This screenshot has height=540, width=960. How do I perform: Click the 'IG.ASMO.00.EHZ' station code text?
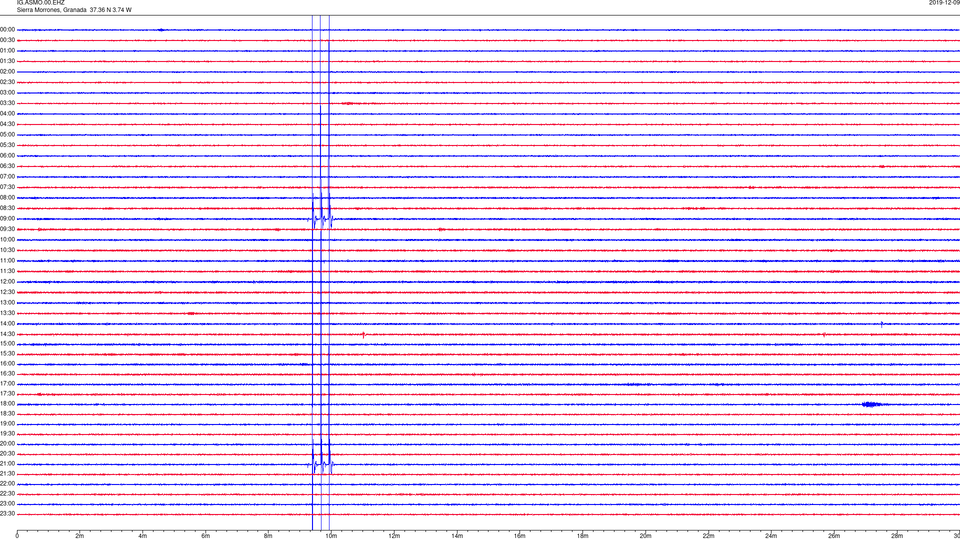(x=40, y=3)
